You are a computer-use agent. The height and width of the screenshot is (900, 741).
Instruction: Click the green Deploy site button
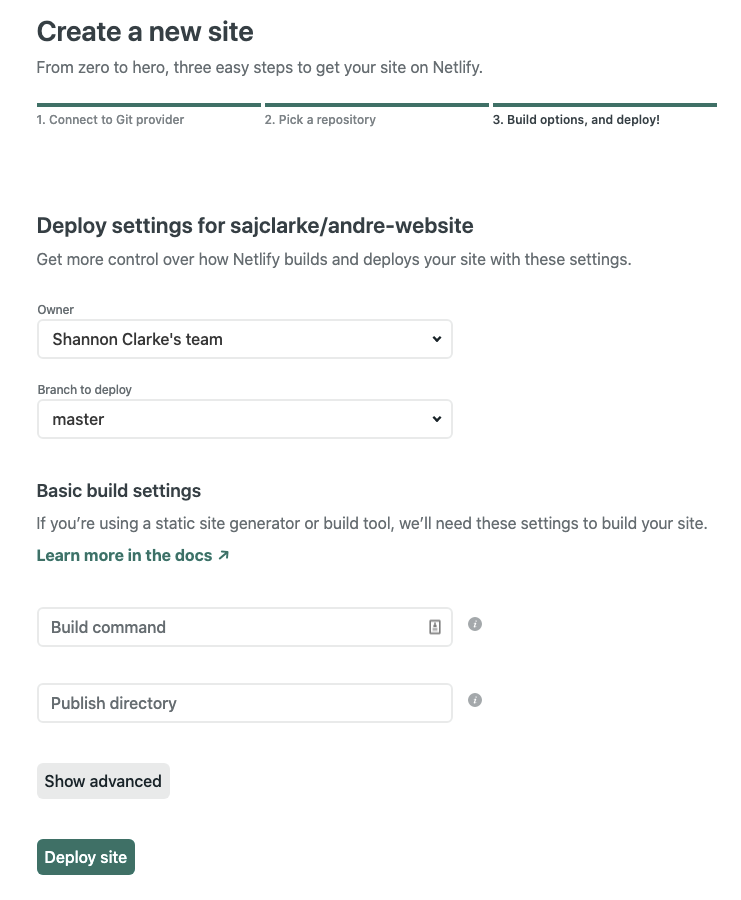(x=86, y=857)
